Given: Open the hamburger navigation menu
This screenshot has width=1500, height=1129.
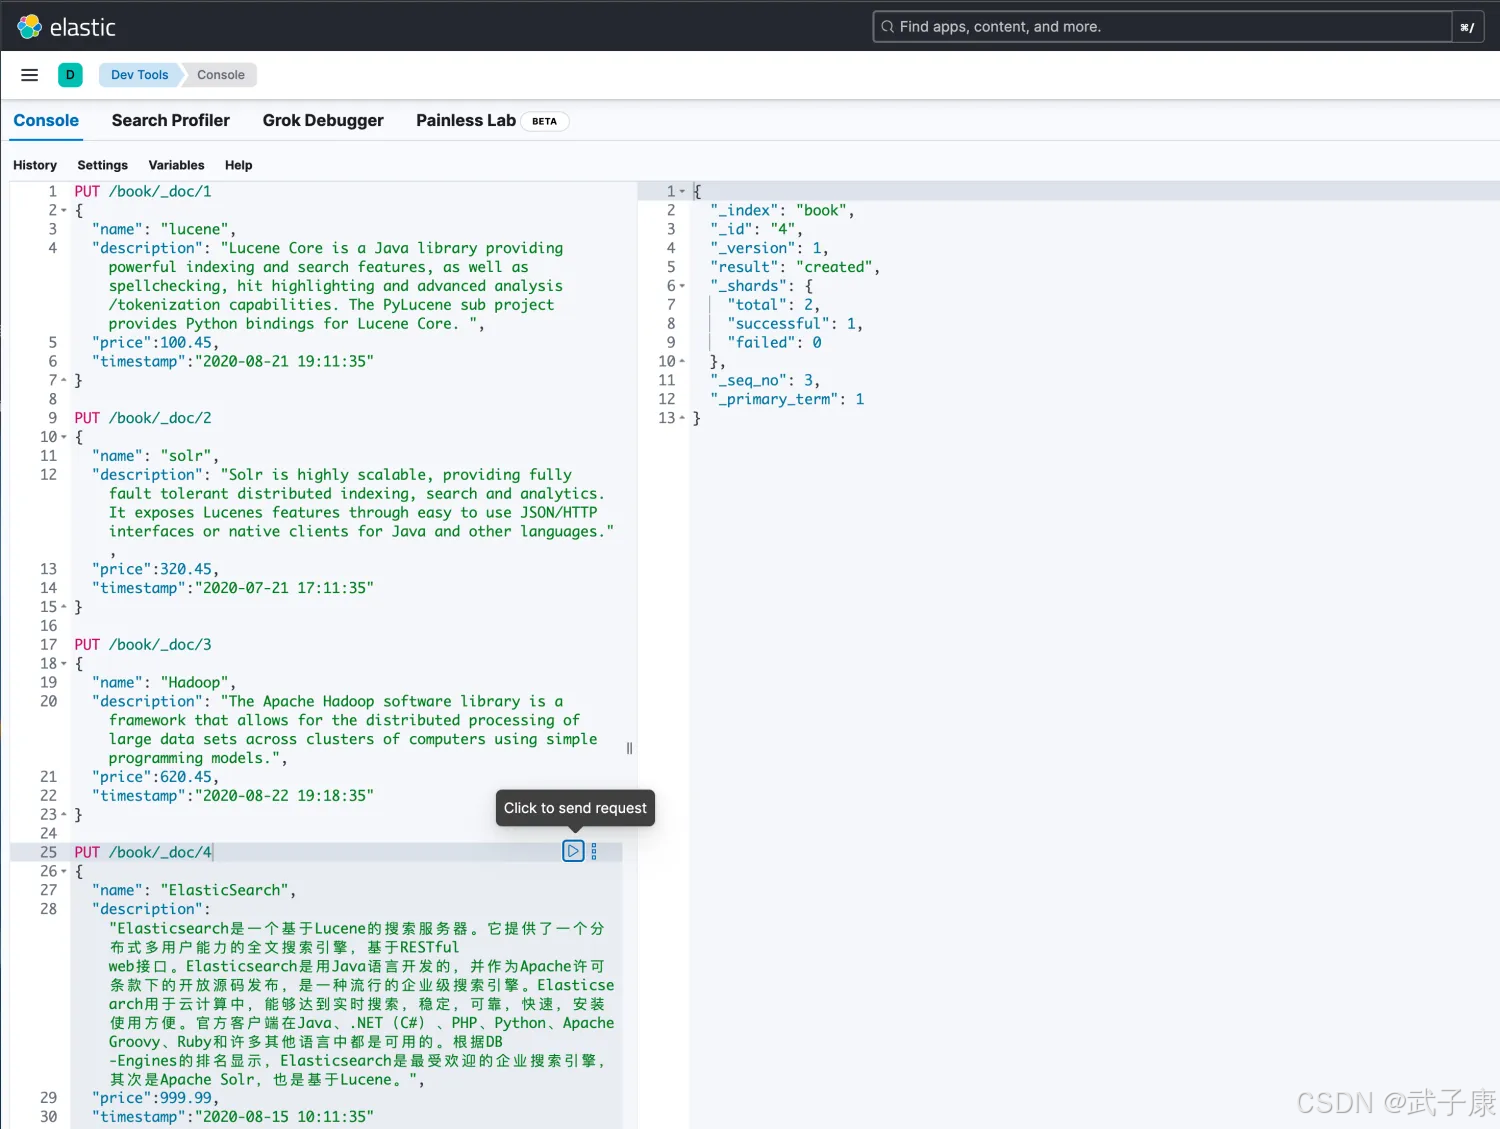Looking at the screenshot, I should click(30, 75).
